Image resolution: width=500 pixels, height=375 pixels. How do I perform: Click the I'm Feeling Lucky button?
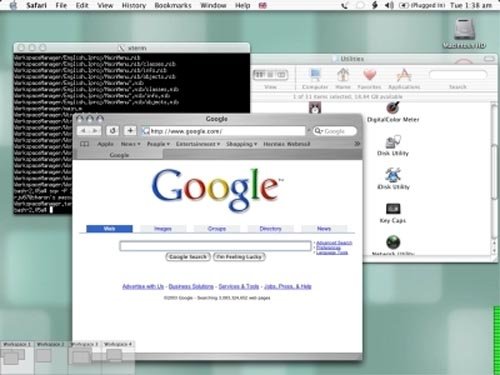tap(239, 257)
